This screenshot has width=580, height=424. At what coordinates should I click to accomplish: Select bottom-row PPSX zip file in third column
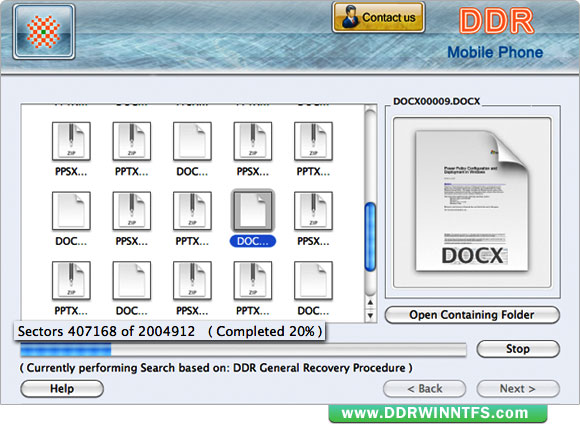[192, 280]
